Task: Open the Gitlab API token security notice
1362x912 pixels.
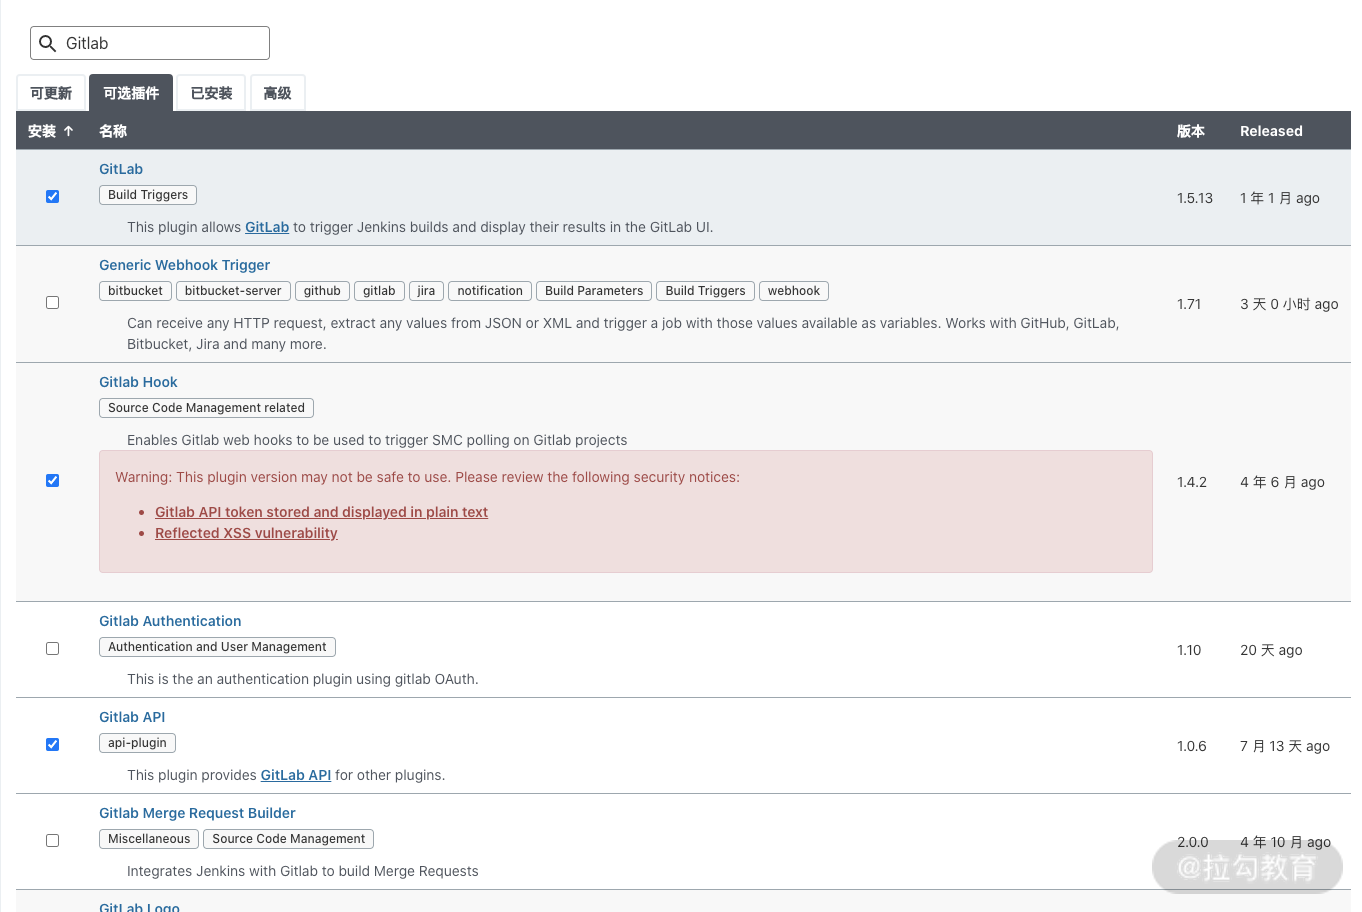Action: coord(321,512)
